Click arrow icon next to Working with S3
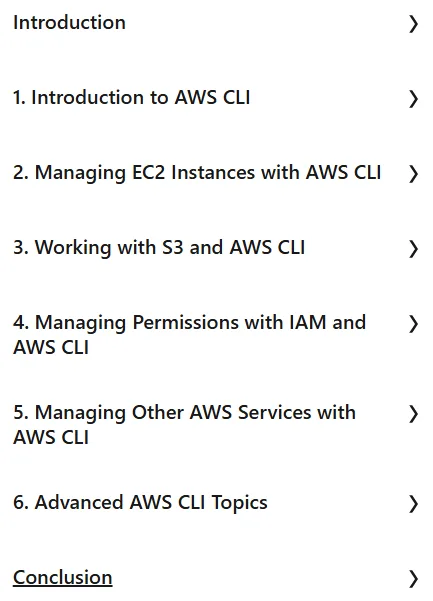The height and width of the screenshot is (601, 433). click(413, 249)
